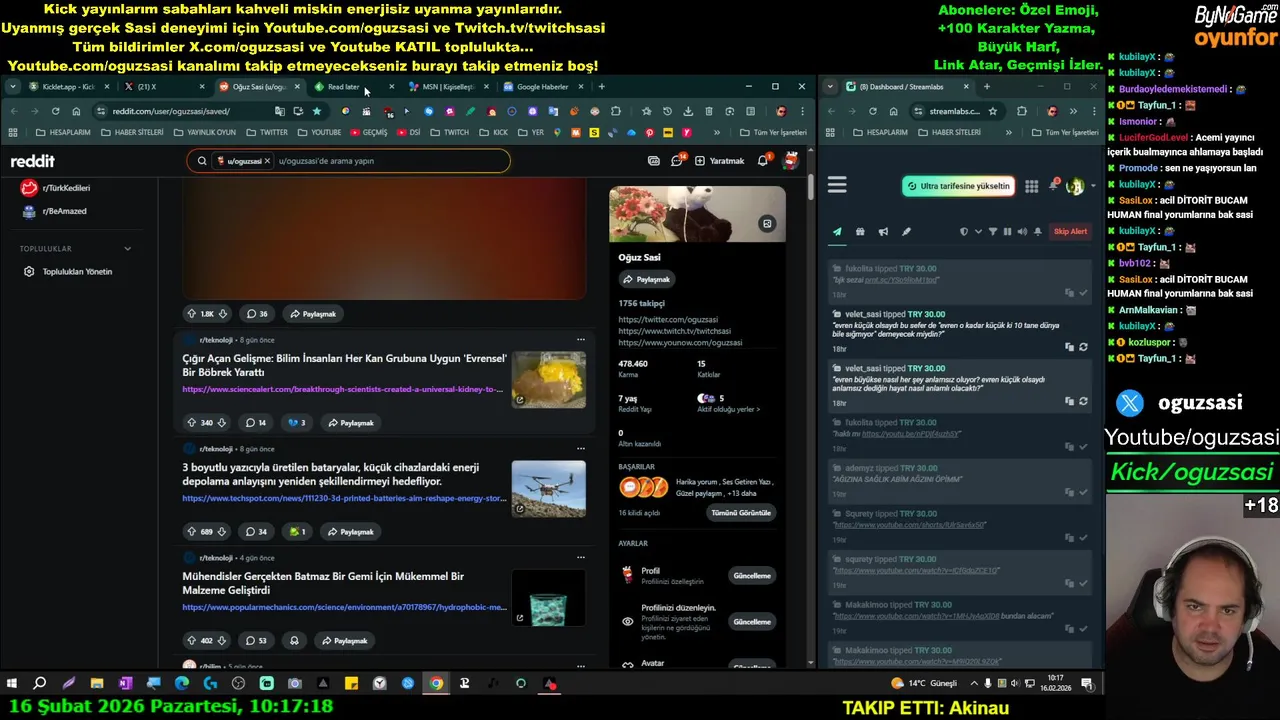Open award icon on the 402-vote post
The image size is (1280, 720).
tap(294, 641)
